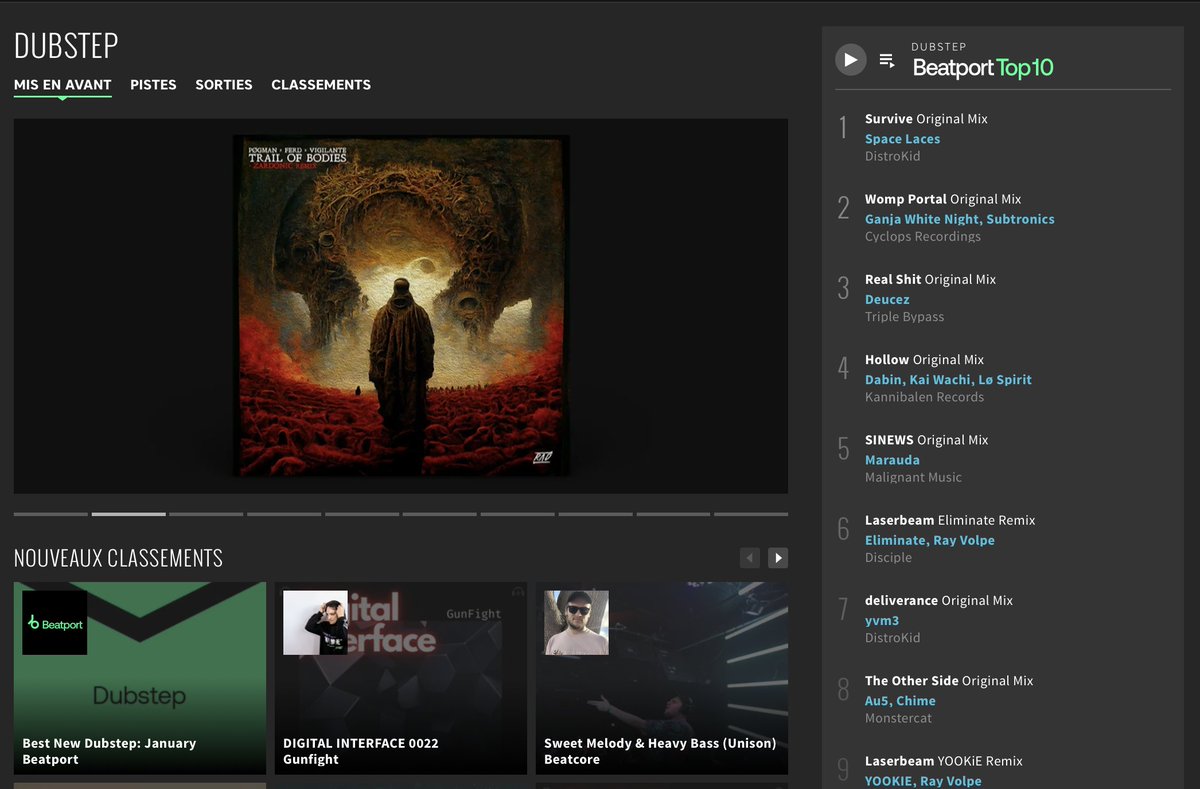Viewport: 1200px width, 789px height.
Task: Select the fifth carousel slide indicator
Action: pyautogui.click(x=362, y=514)
